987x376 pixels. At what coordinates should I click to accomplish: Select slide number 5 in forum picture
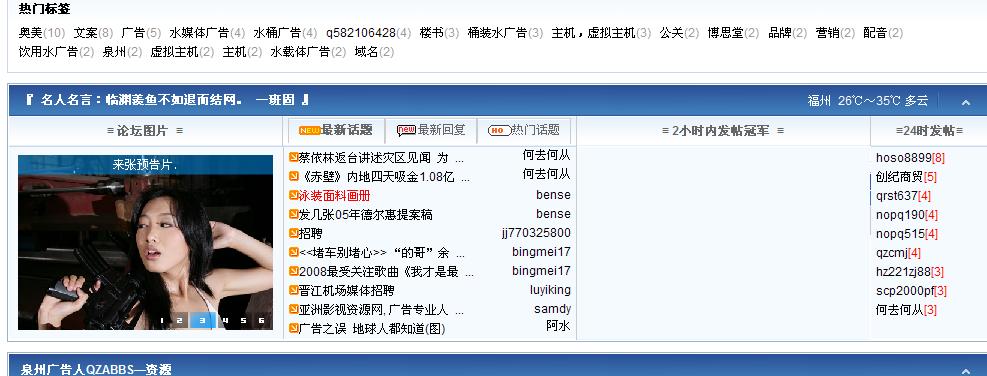(244, 321)
